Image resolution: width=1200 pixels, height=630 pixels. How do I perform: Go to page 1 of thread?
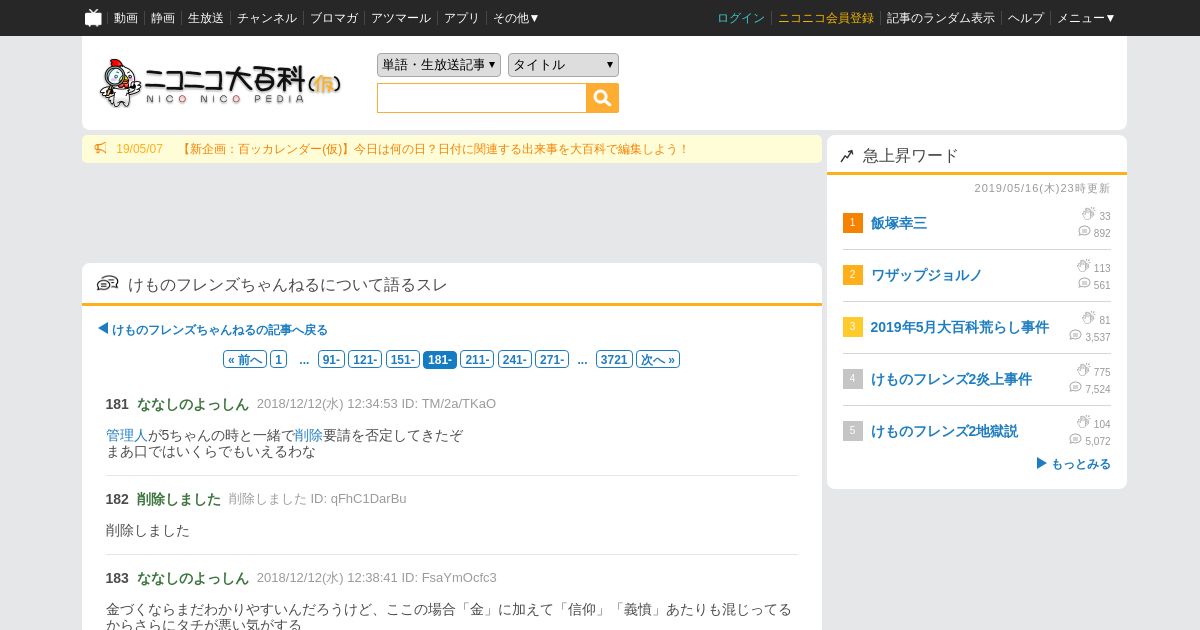pos(278,359)
